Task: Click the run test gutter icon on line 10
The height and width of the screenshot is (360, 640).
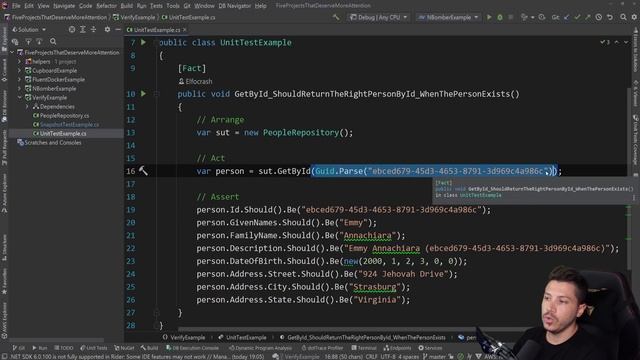Action: tap(143, 94)
